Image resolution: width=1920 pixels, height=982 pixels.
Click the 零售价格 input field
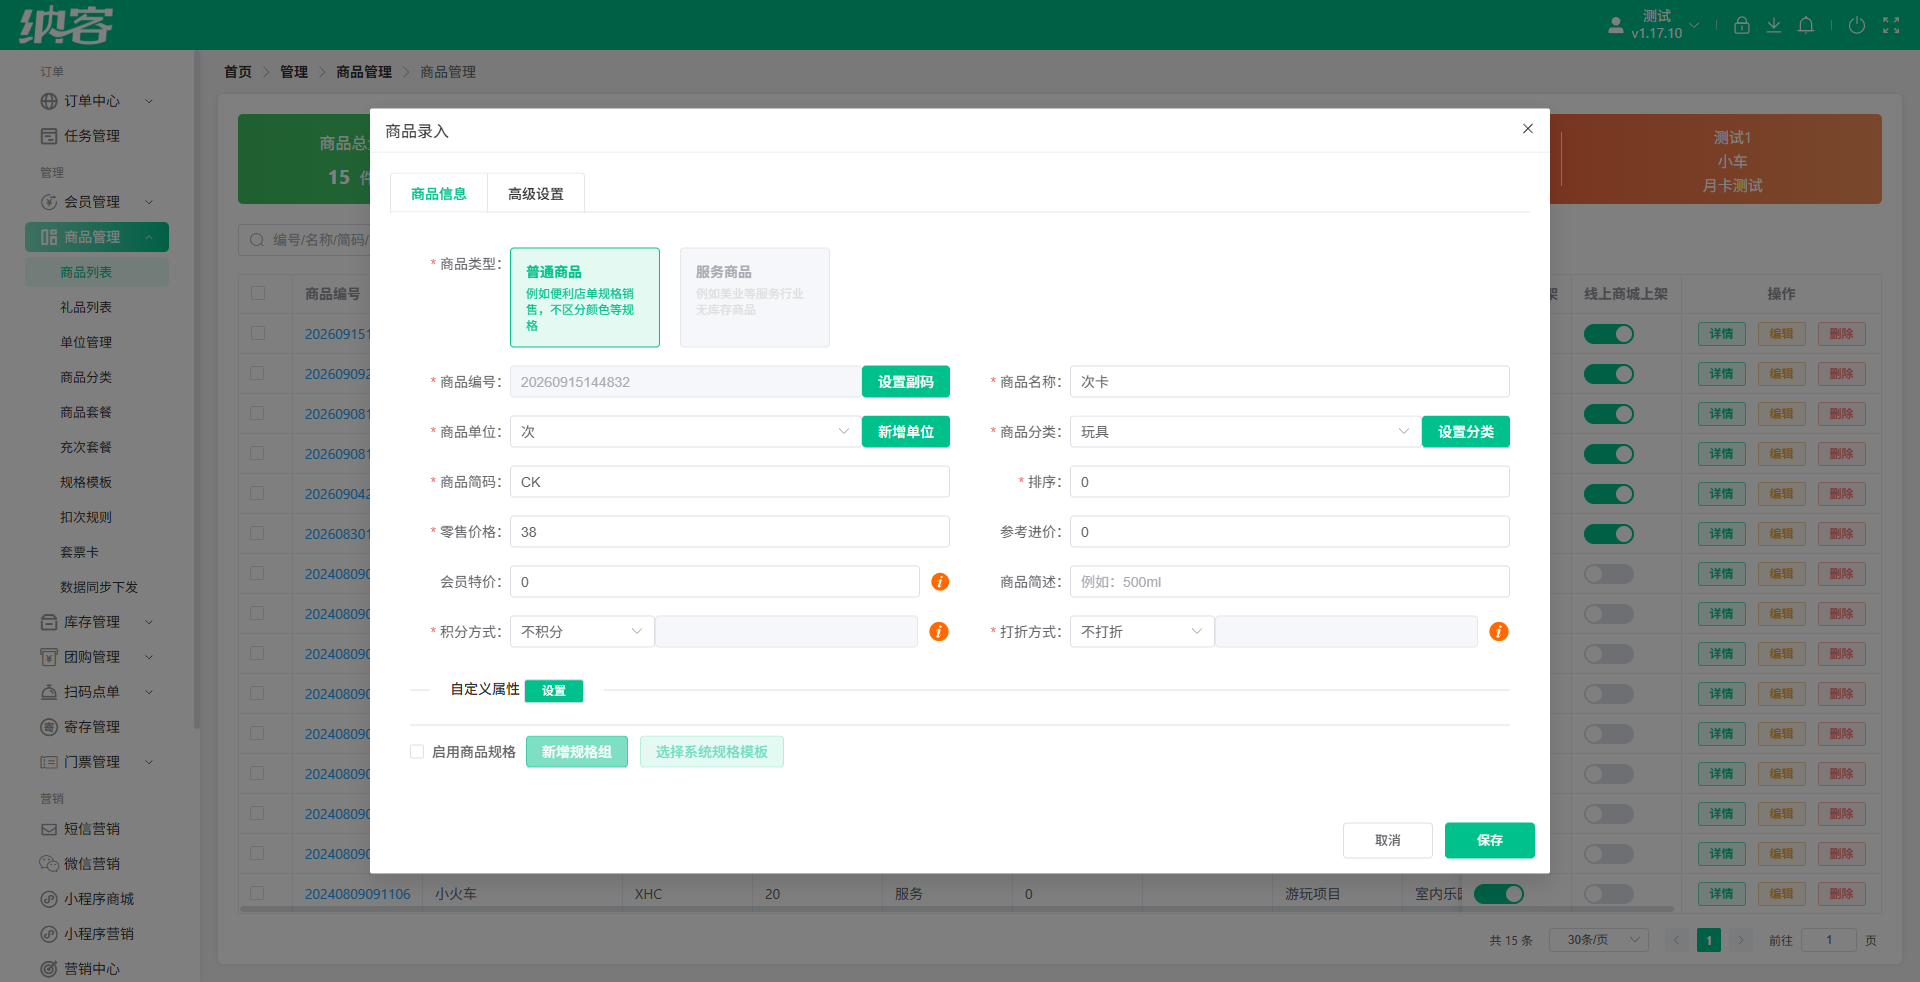coord(730,532)
